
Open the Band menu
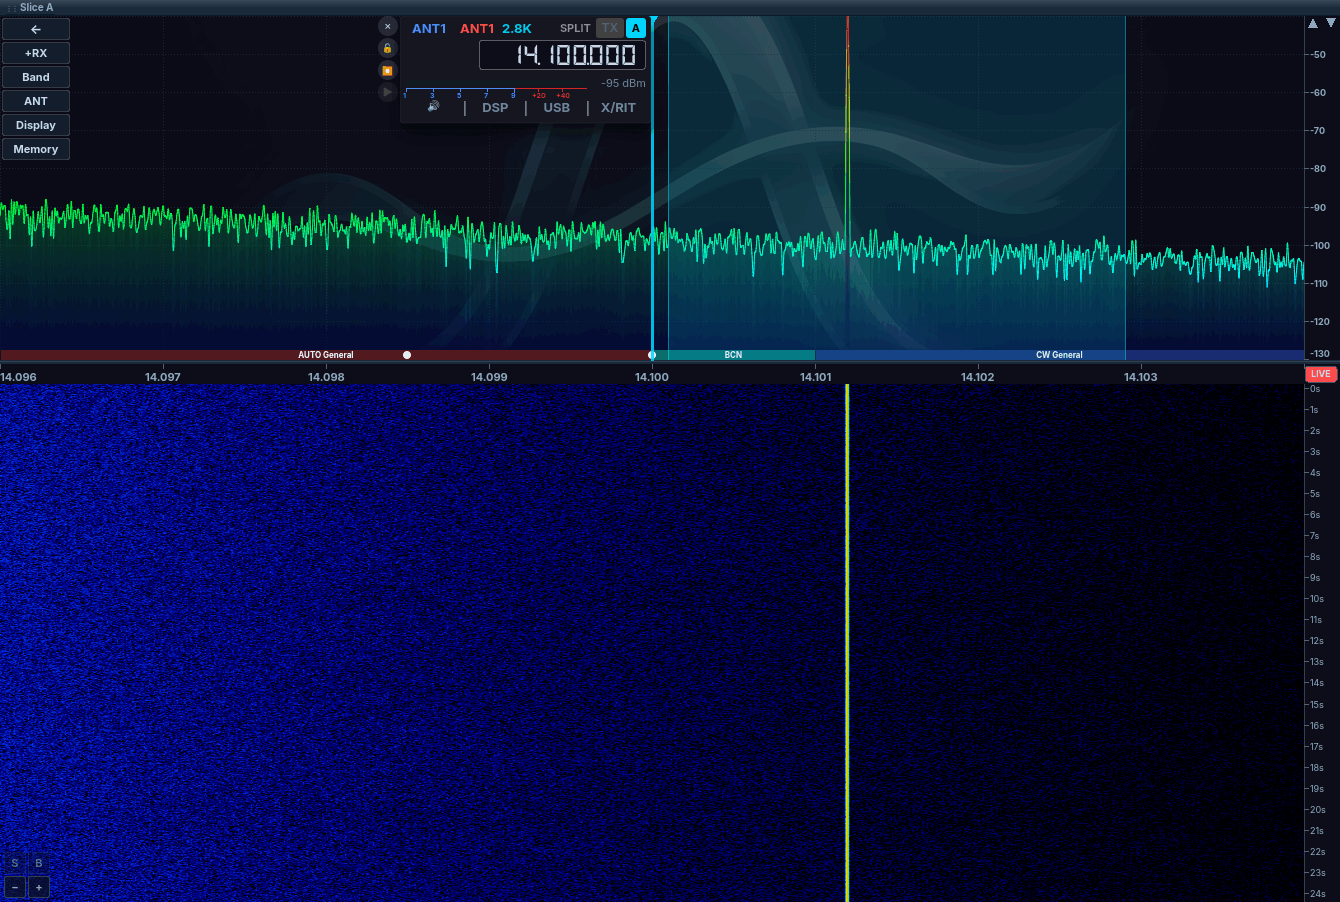[36, 77]
